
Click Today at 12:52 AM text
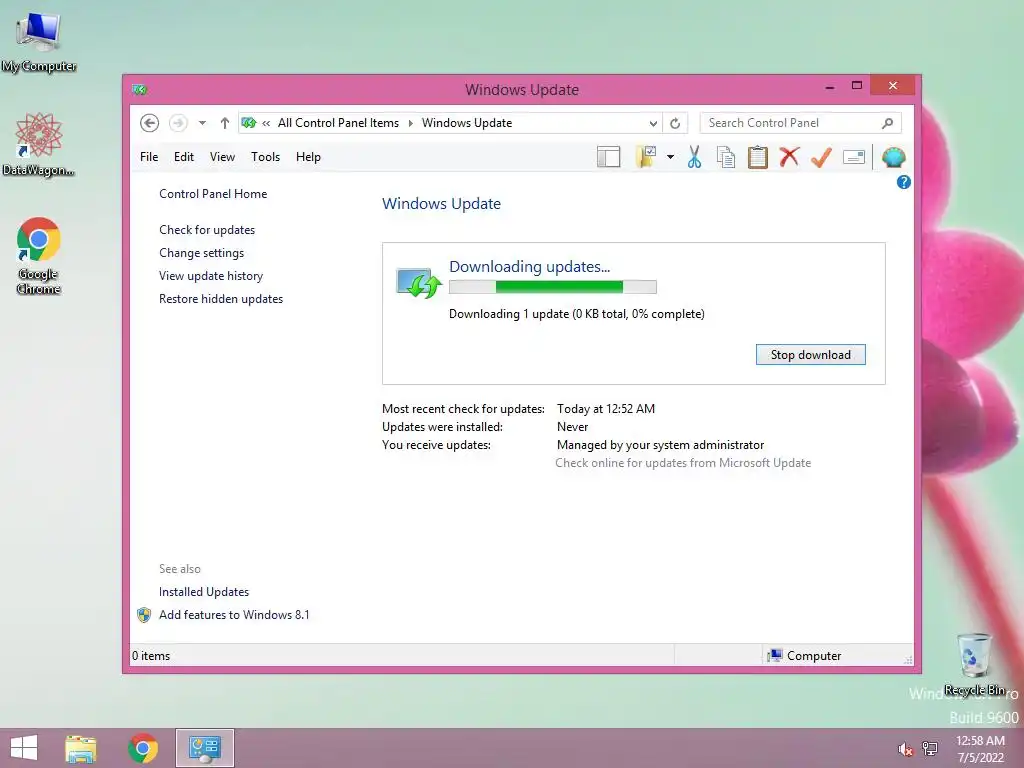(605, 409)
